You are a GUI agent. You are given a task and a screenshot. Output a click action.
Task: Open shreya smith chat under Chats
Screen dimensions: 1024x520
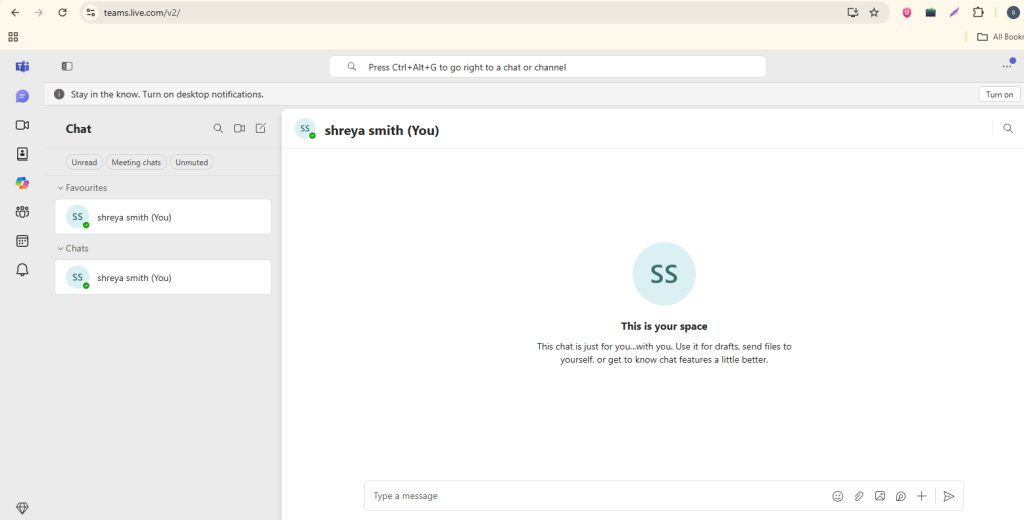163,277
